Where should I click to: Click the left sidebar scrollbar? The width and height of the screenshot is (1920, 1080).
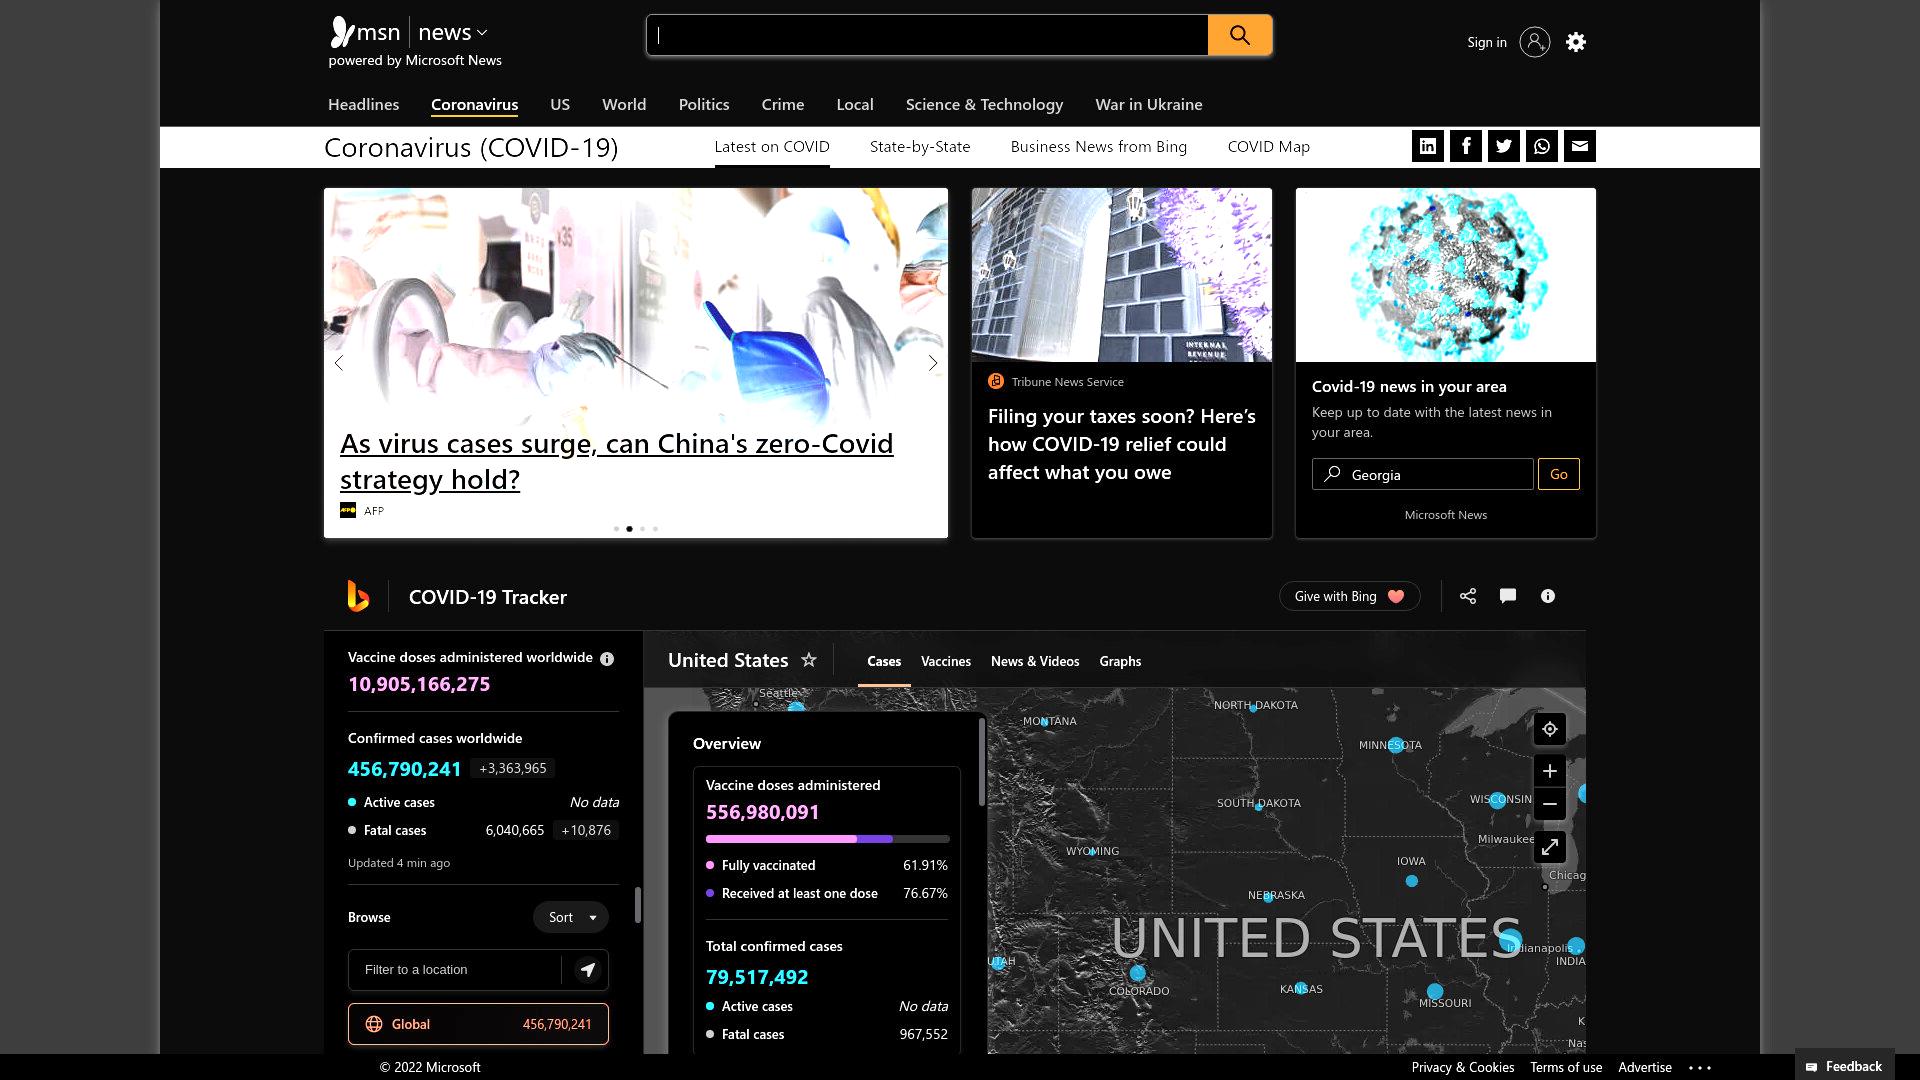pyautogui.click(x=638, y=905)
